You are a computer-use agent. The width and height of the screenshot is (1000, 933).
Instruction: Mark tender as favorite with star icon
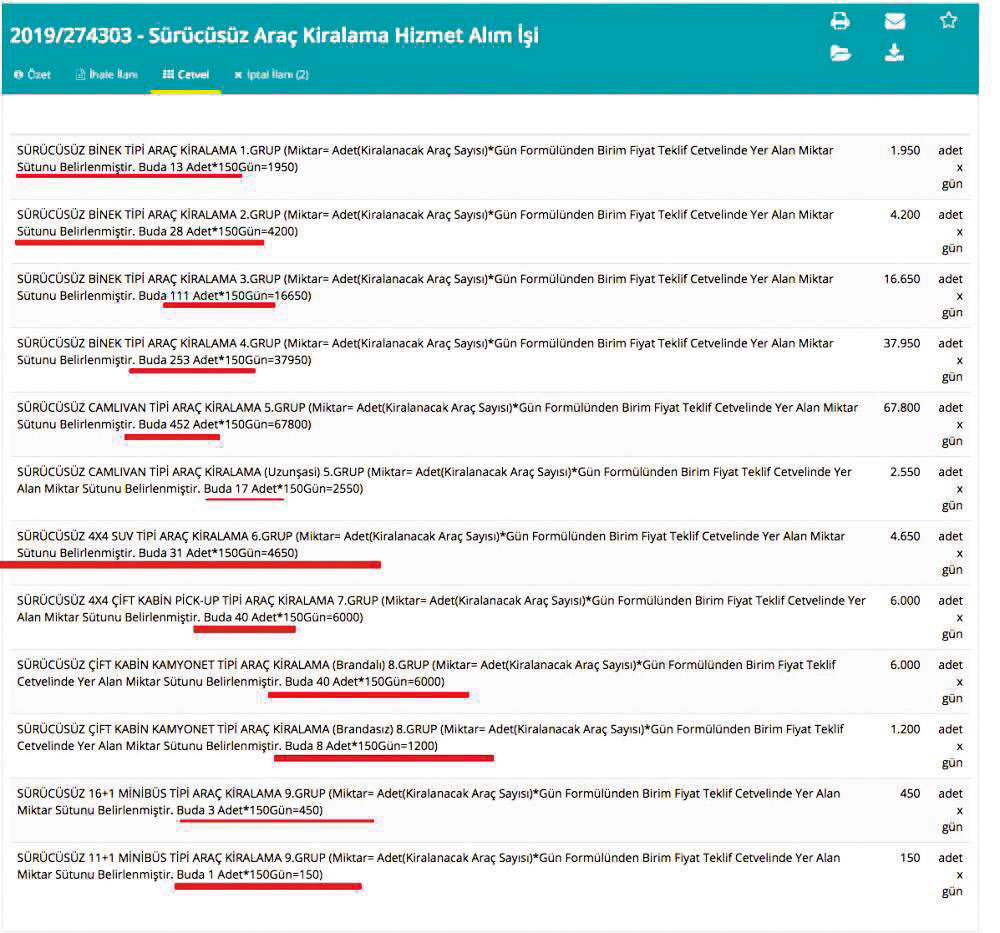click(948, 20)
